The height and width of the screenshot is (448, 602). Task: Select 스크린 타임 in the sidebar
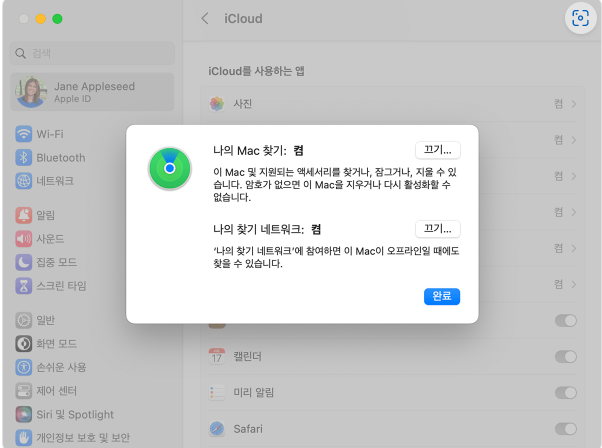coord(61,286)
